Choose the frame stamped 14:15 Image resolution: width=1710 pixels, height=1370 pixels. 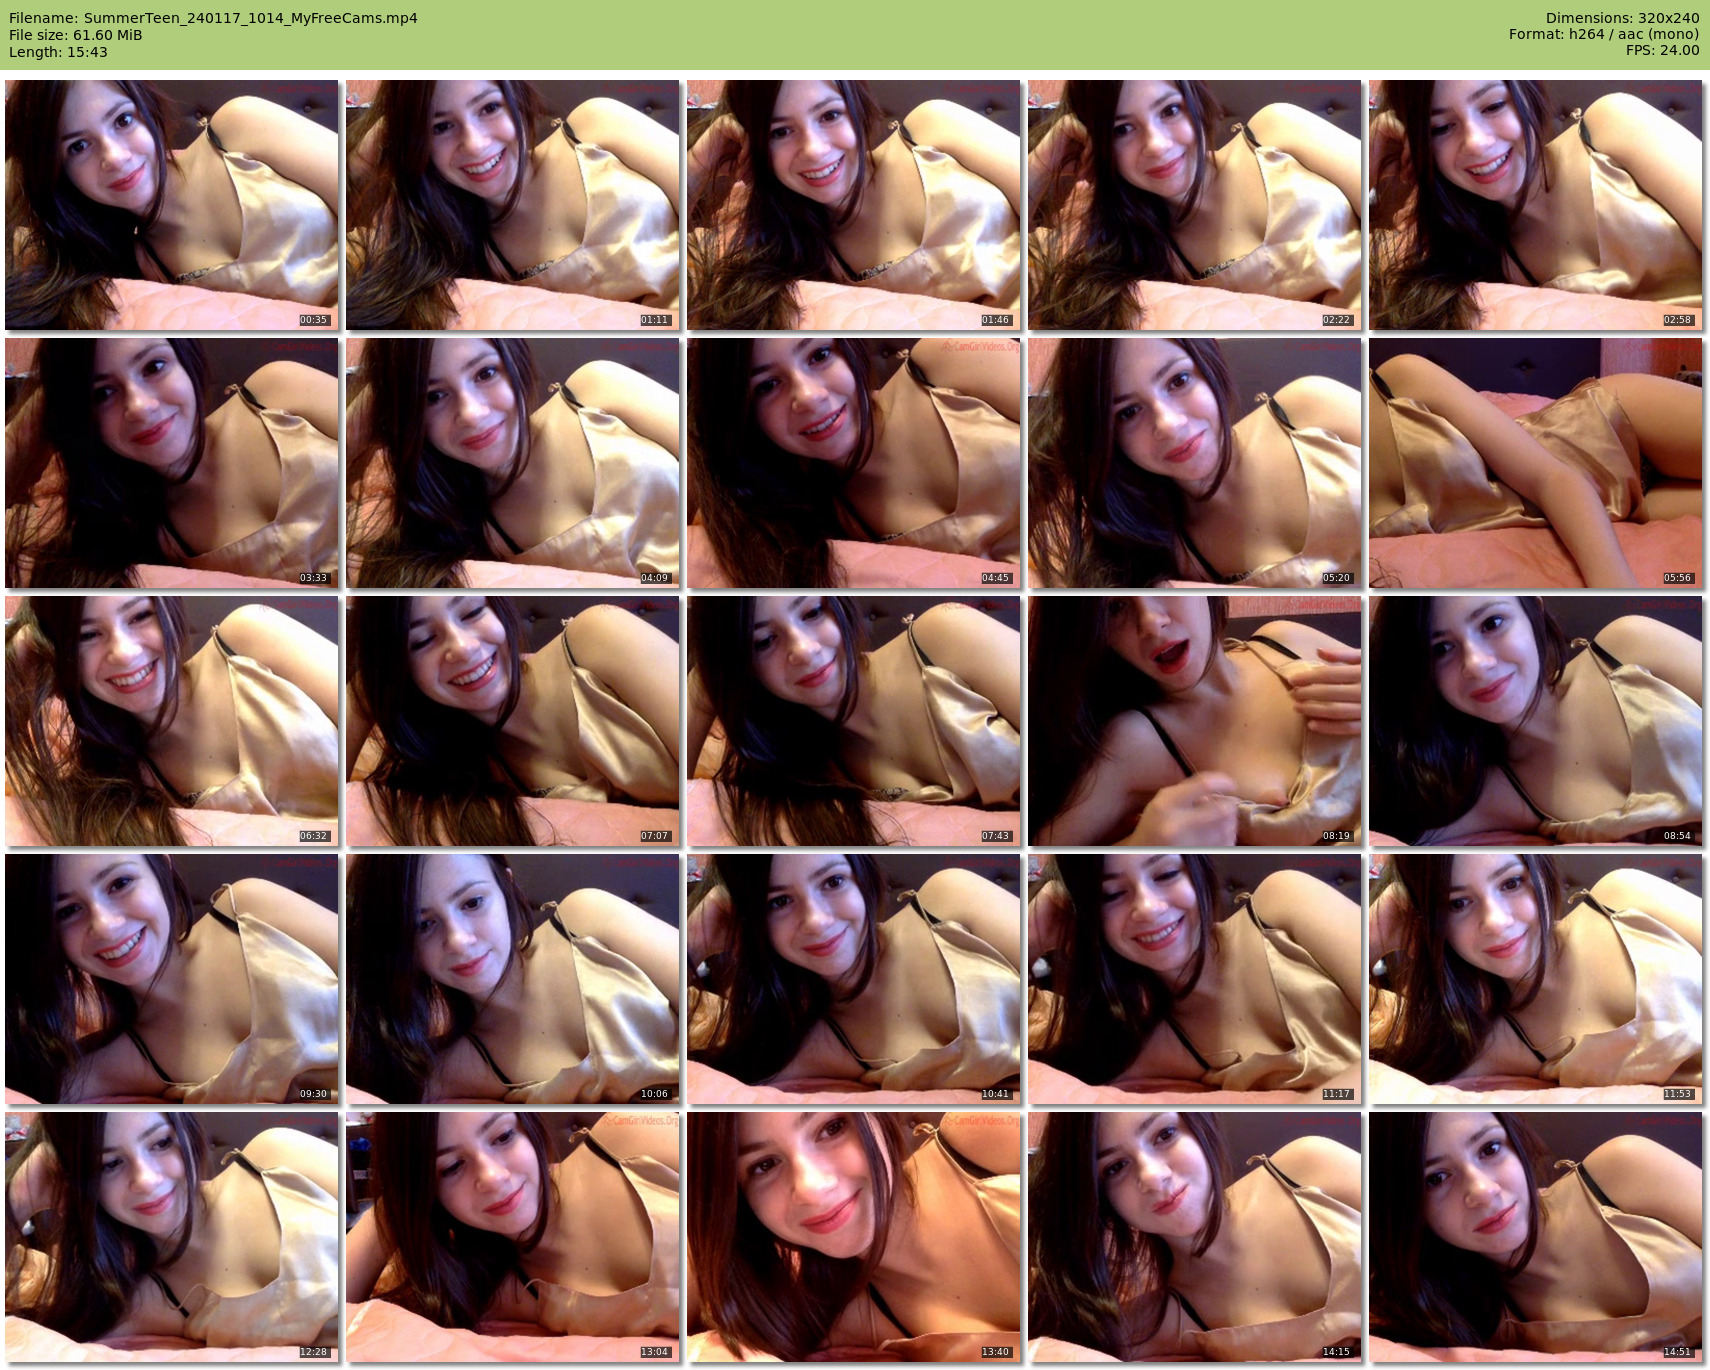click(1195, 1237)
